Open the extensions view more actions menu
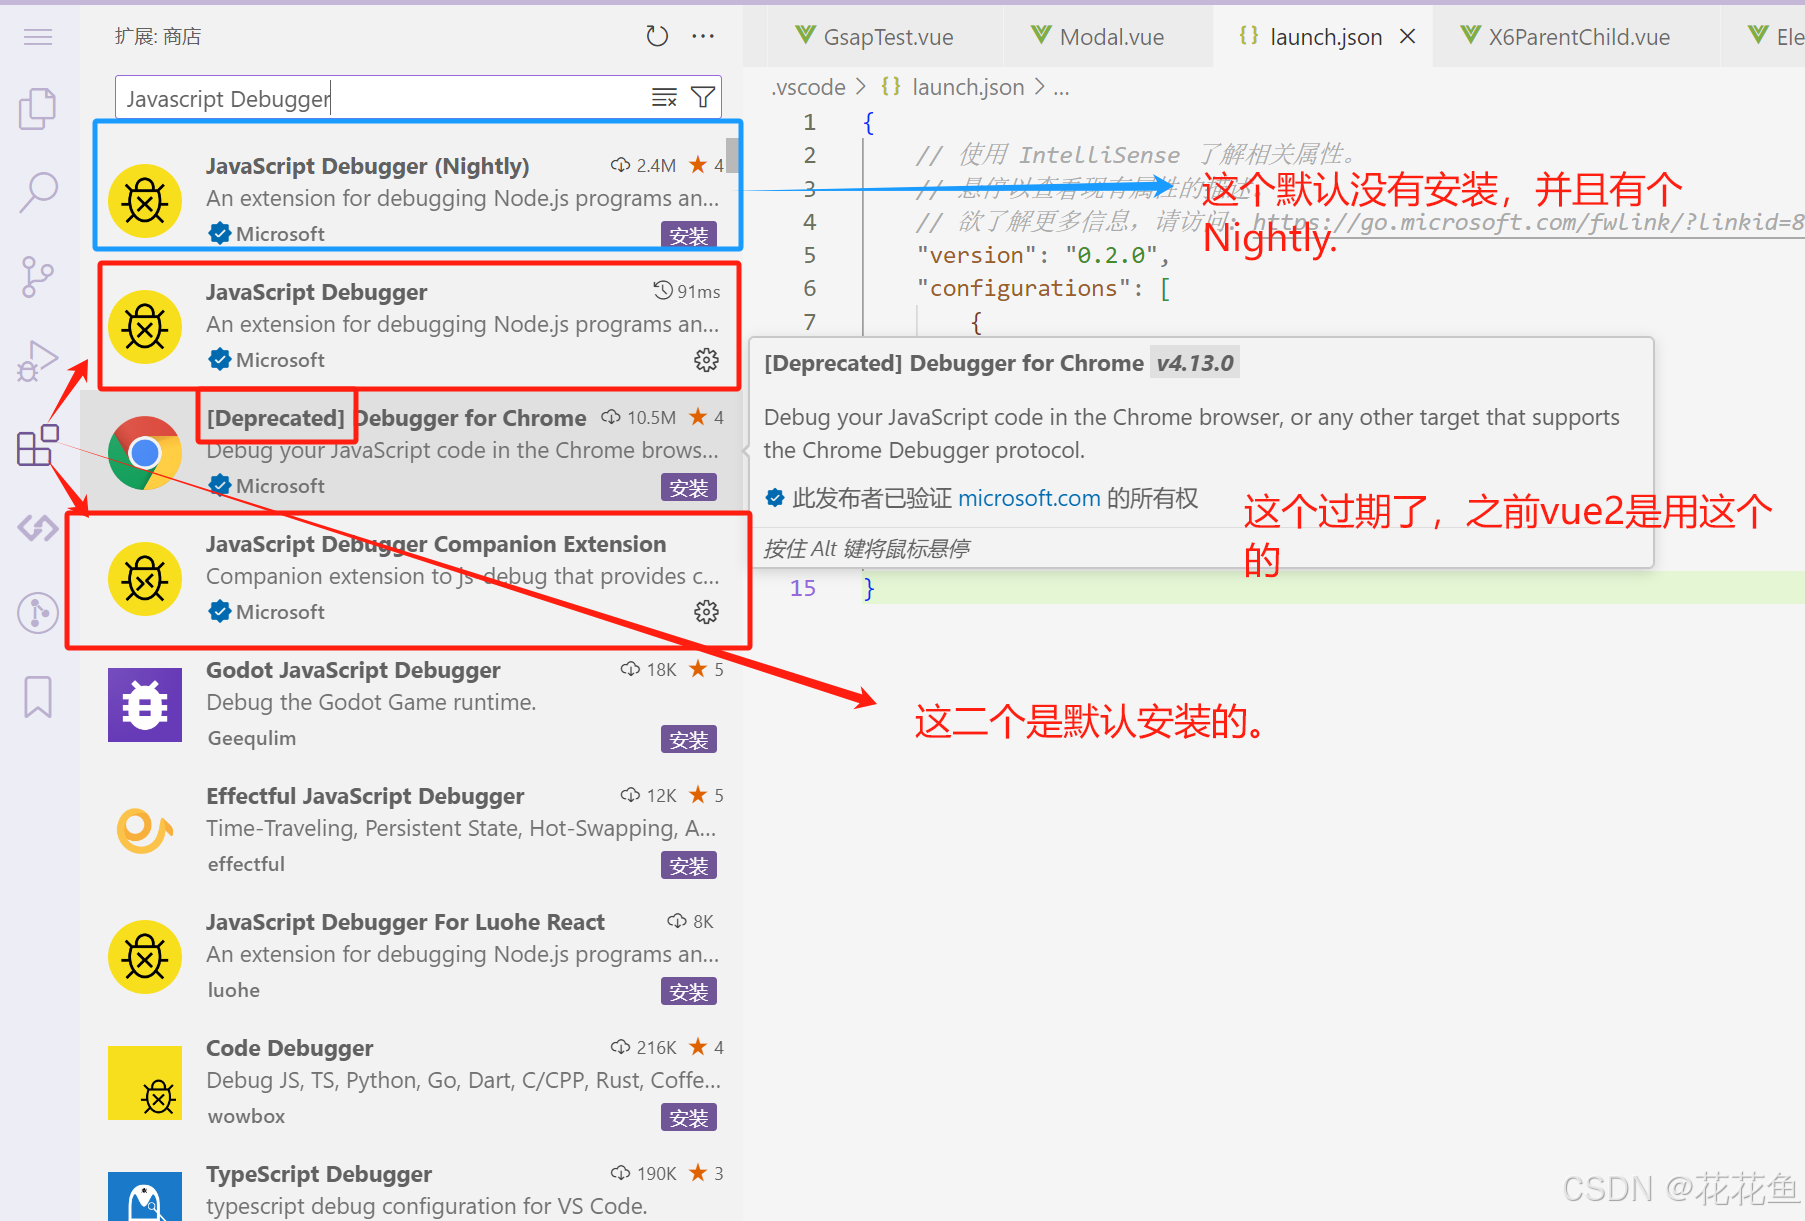1805x1221 pixels. point(703,37)
